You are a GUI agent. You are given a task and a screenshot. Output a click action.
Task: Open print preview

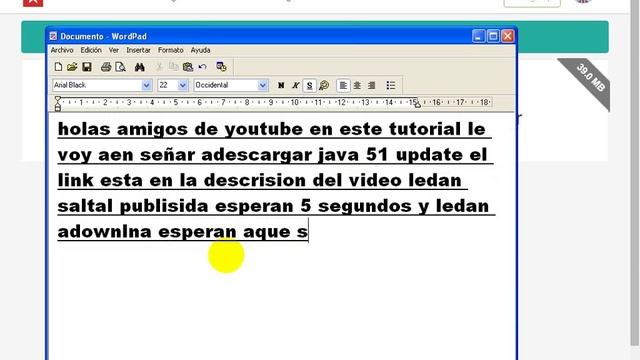pyautogui.click(x=120, y=67)
